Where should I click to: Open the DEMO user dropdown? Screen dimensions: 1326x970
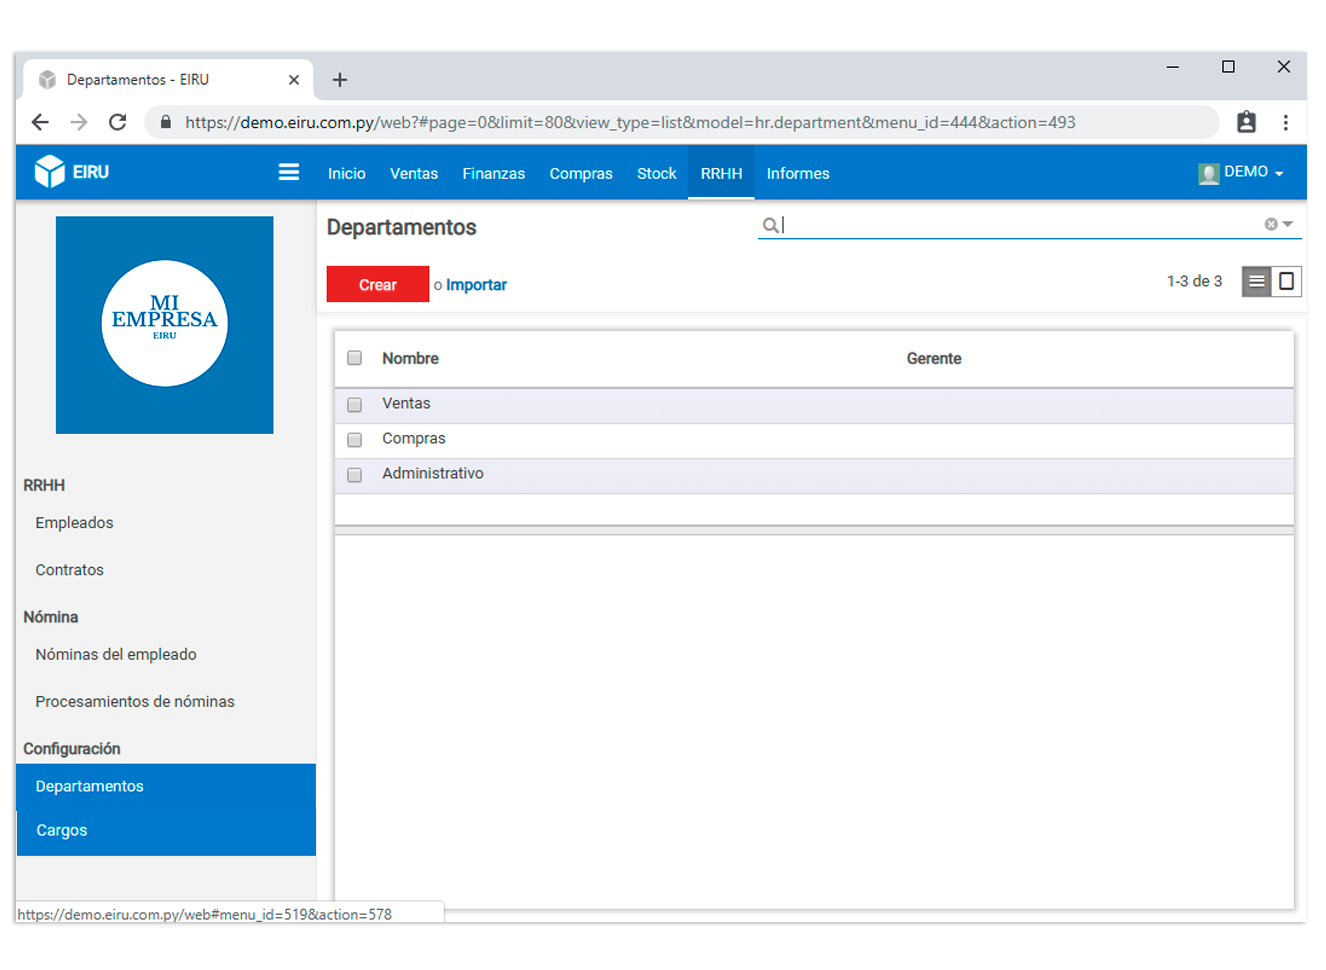point(1241,172)
